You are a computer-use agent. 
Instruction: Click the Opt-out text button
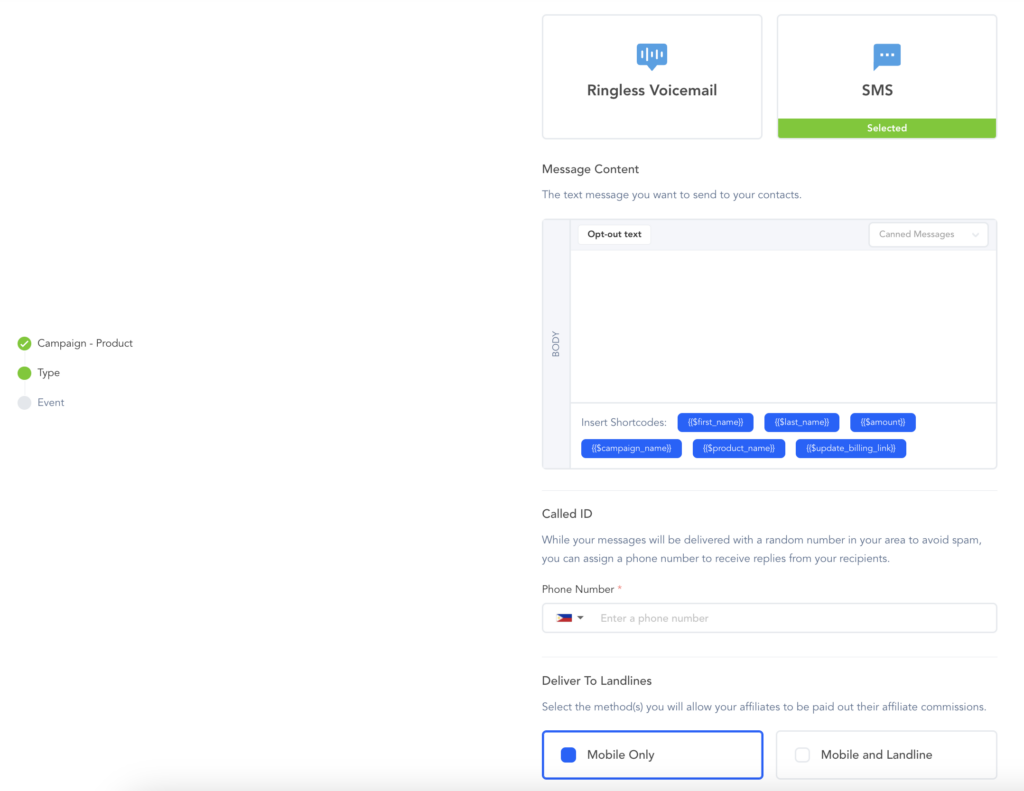pos(614,234)
